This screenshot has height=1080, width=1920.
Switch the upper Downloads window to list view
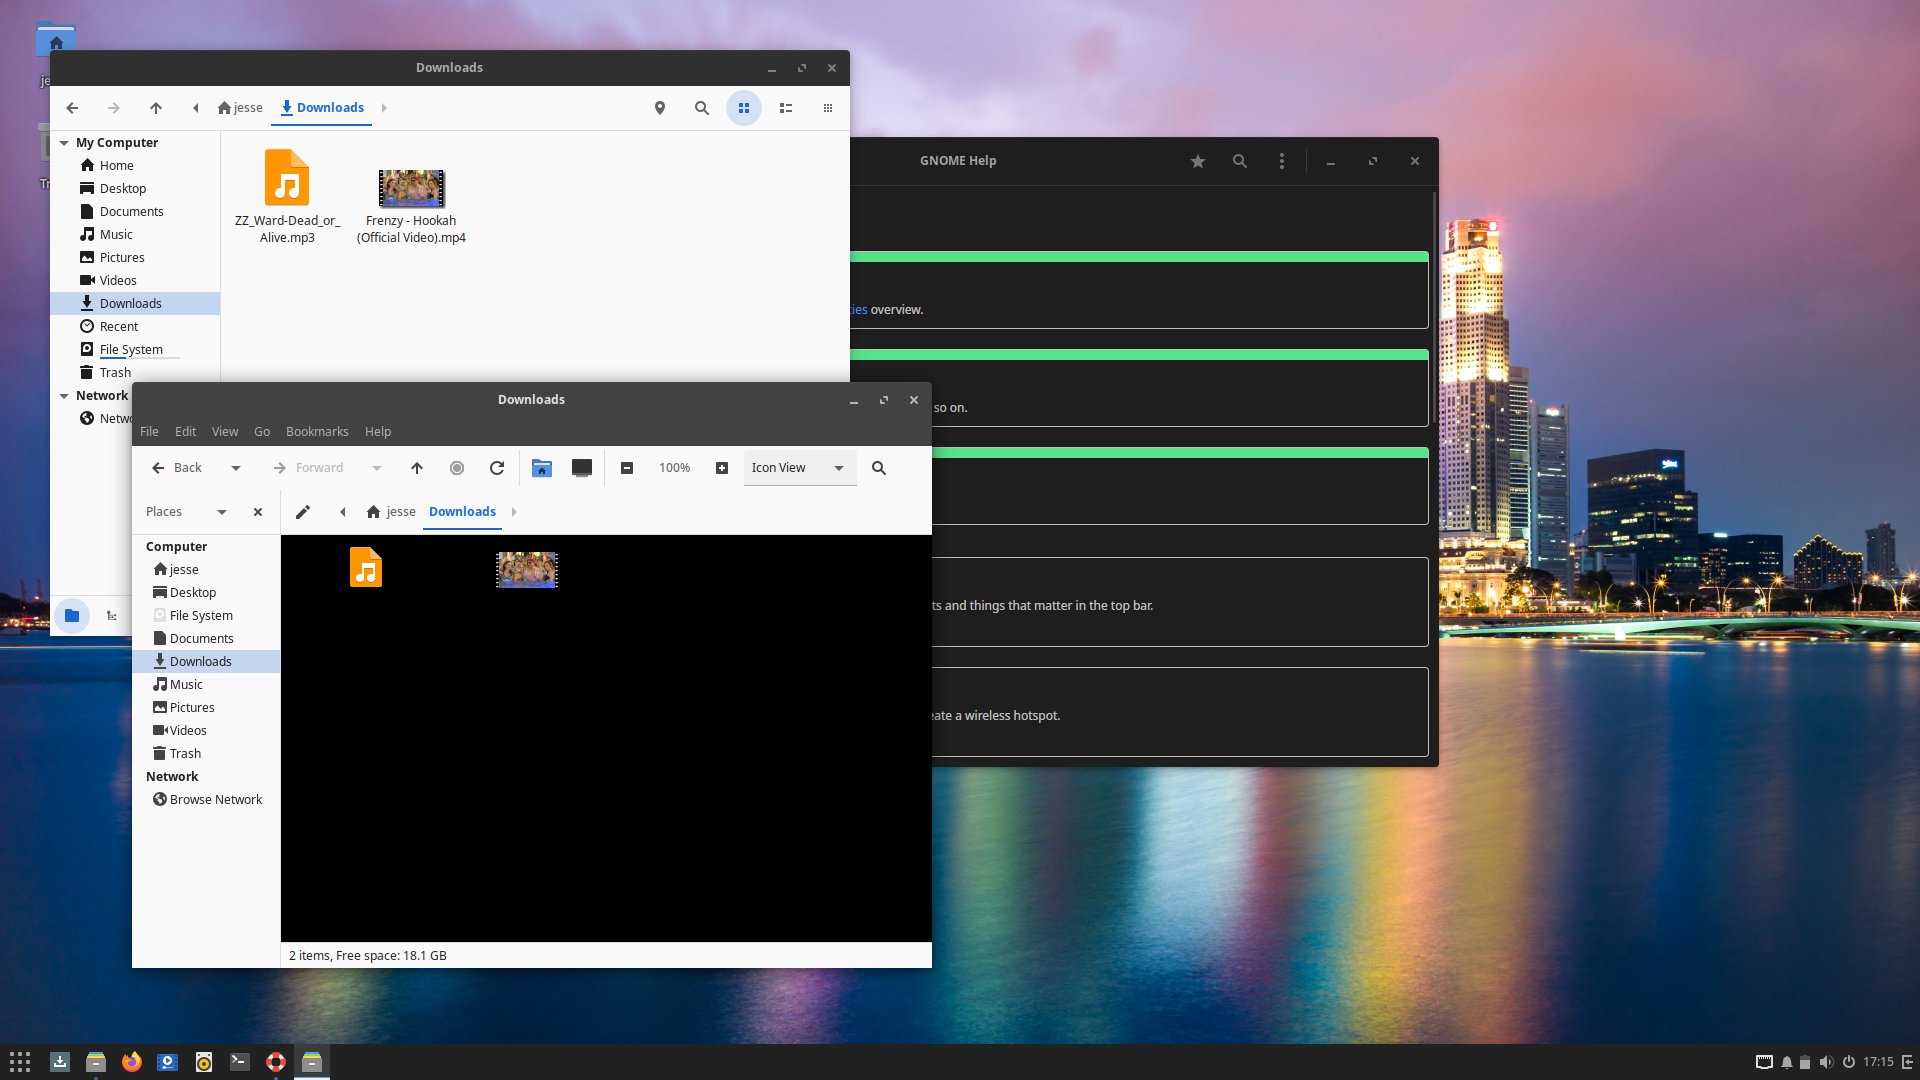(x=786, y=108)
